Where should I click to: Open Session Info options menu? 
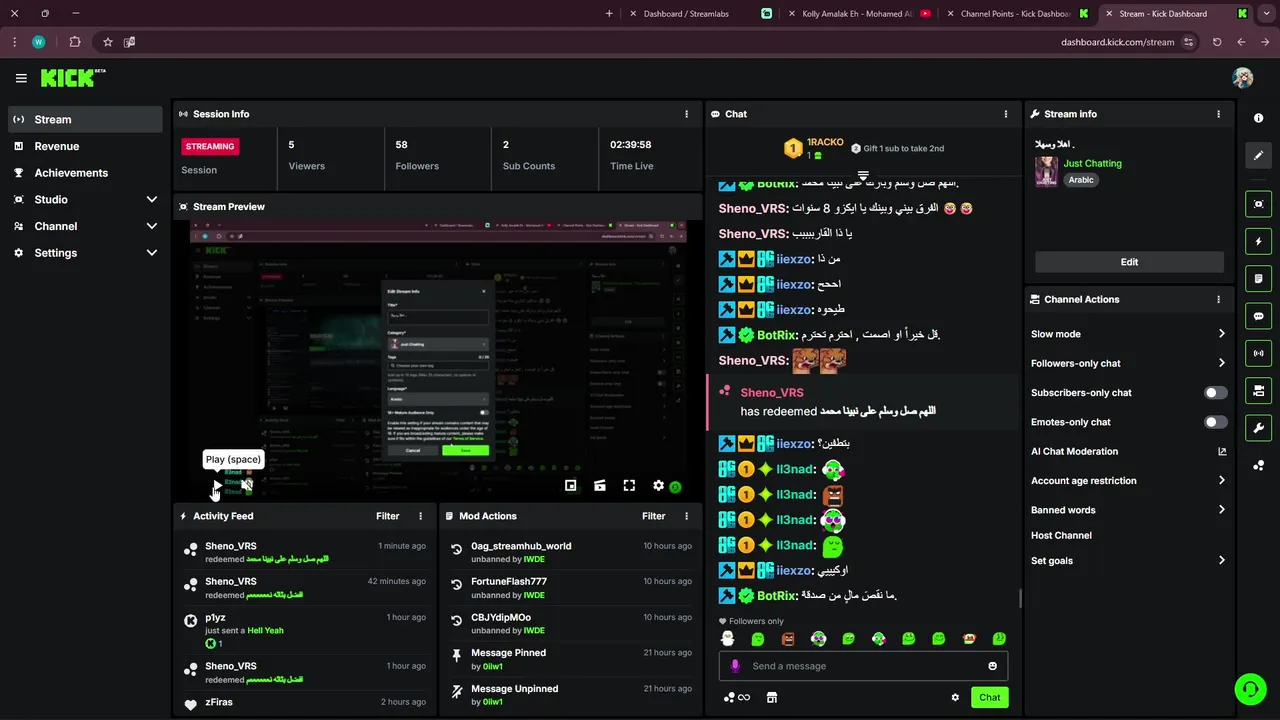[686, 114]
